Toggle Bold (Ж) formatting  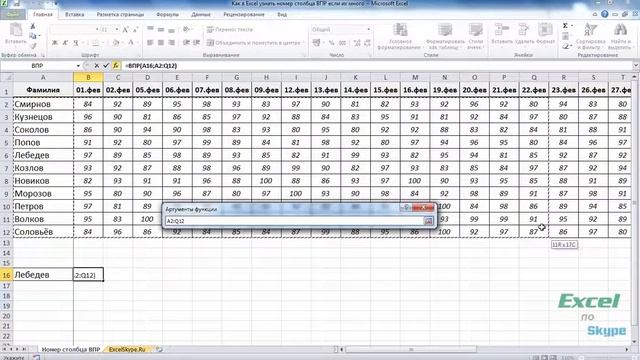55,42
